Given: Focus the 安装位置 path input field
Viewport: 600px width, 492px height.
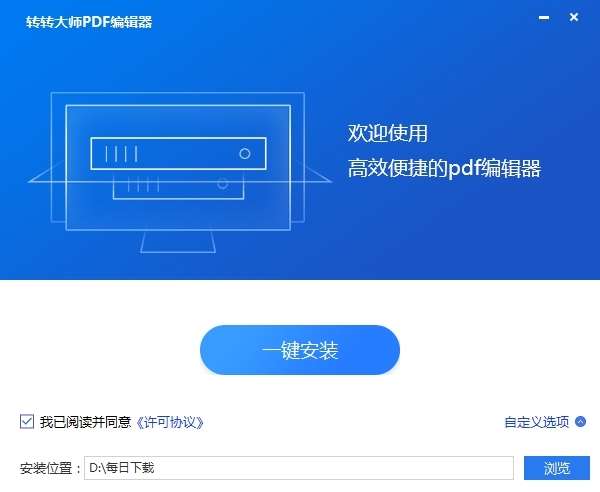Looking at the screenshot, I should tap(299, 468).
